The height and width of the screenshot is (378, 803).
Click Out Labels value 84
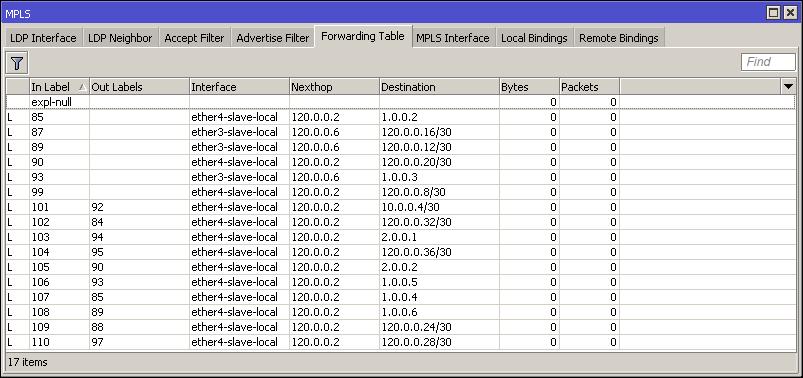[97, 222]
